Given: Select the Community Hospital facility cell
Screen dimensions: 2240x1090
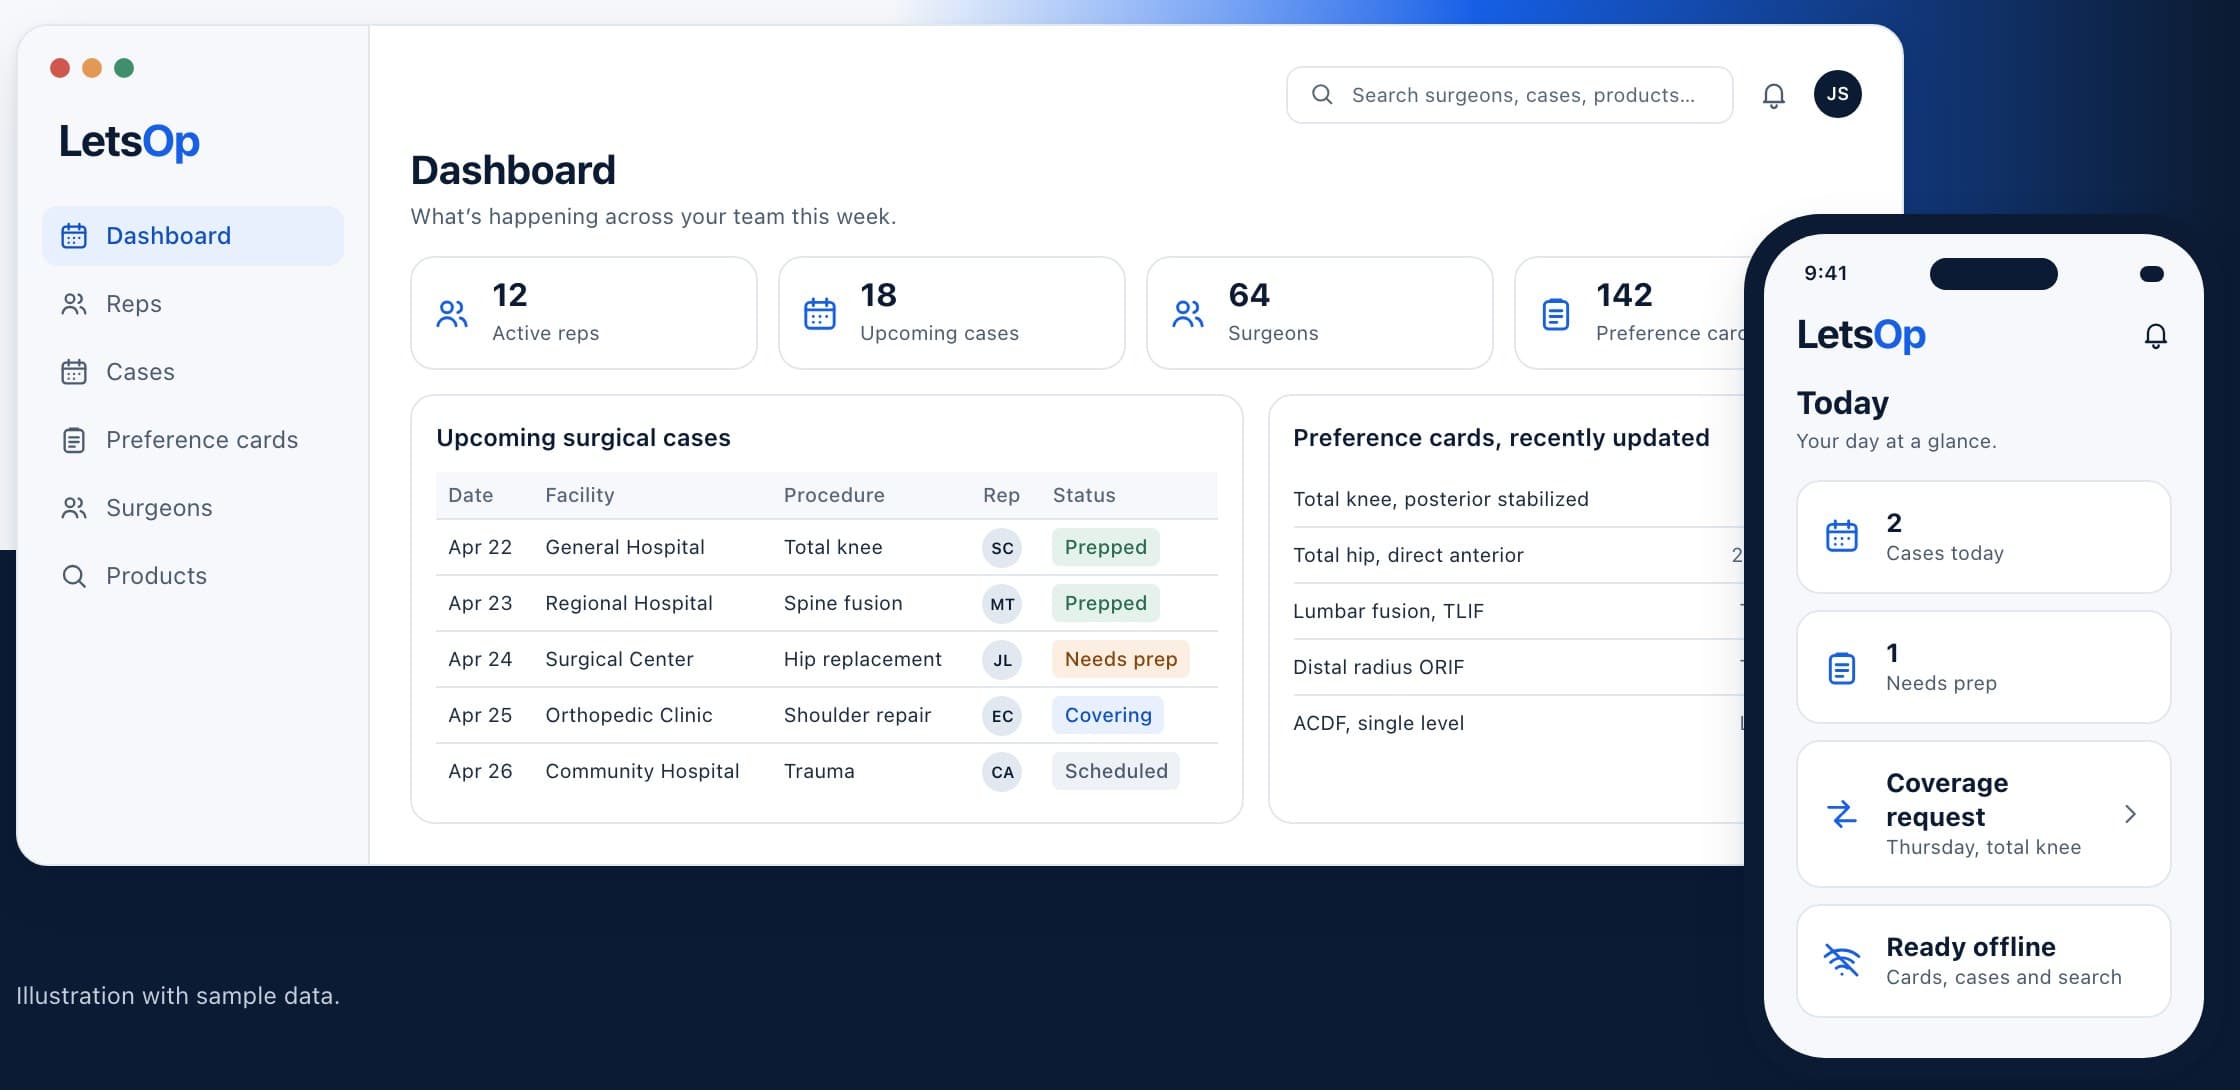Looking at the screenshot, I should tap(642, 771).
